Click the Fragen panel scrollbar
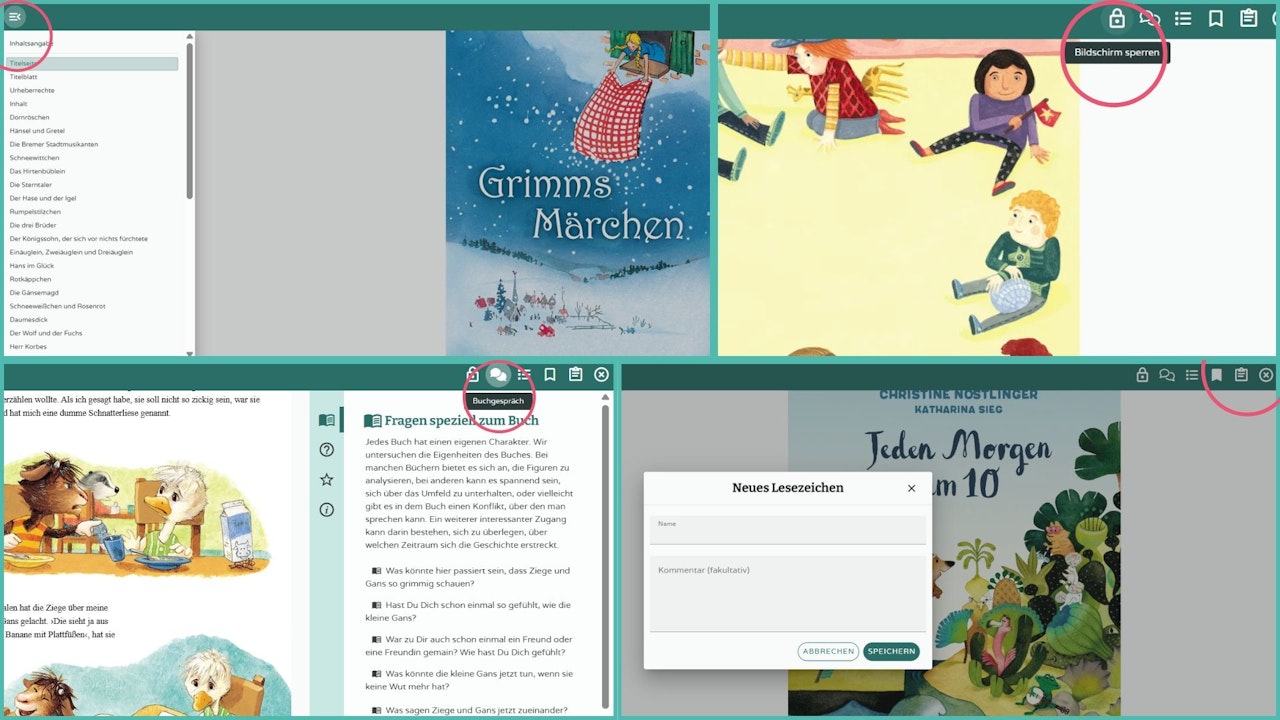1280x720 pixels. [x=604, y=554]
